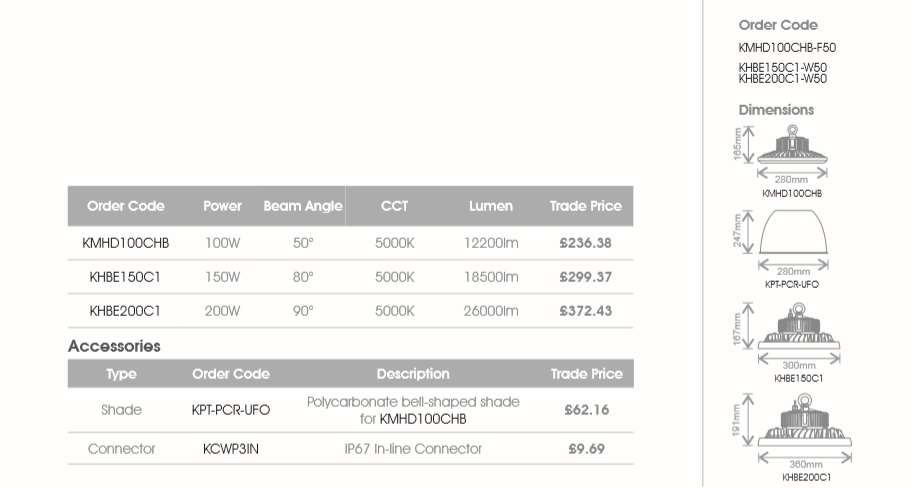Click the Beam Angle column header
Screen dimensions: 913x488
click(x=303, y=206)
